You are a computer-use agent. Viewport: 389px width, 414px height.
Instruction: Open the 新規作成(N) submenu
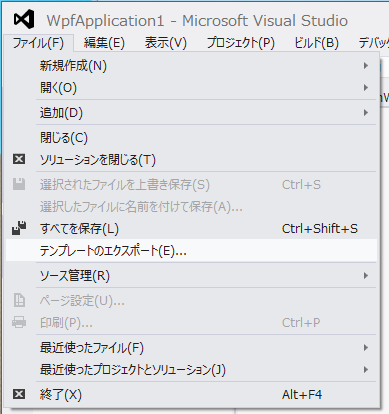tap(191, 66)
